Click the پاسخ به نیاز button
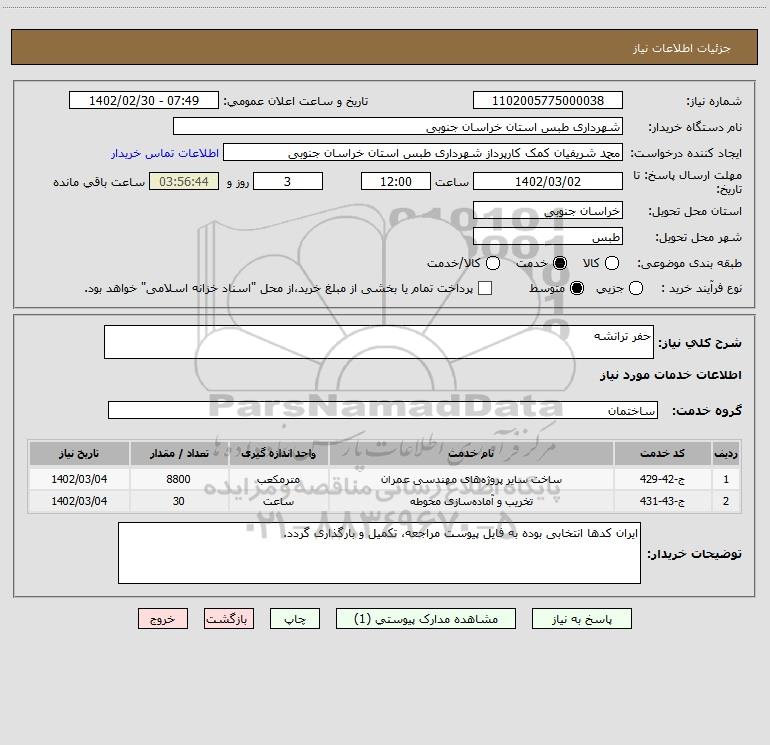 pyautogui.click(x=581, y=619)
